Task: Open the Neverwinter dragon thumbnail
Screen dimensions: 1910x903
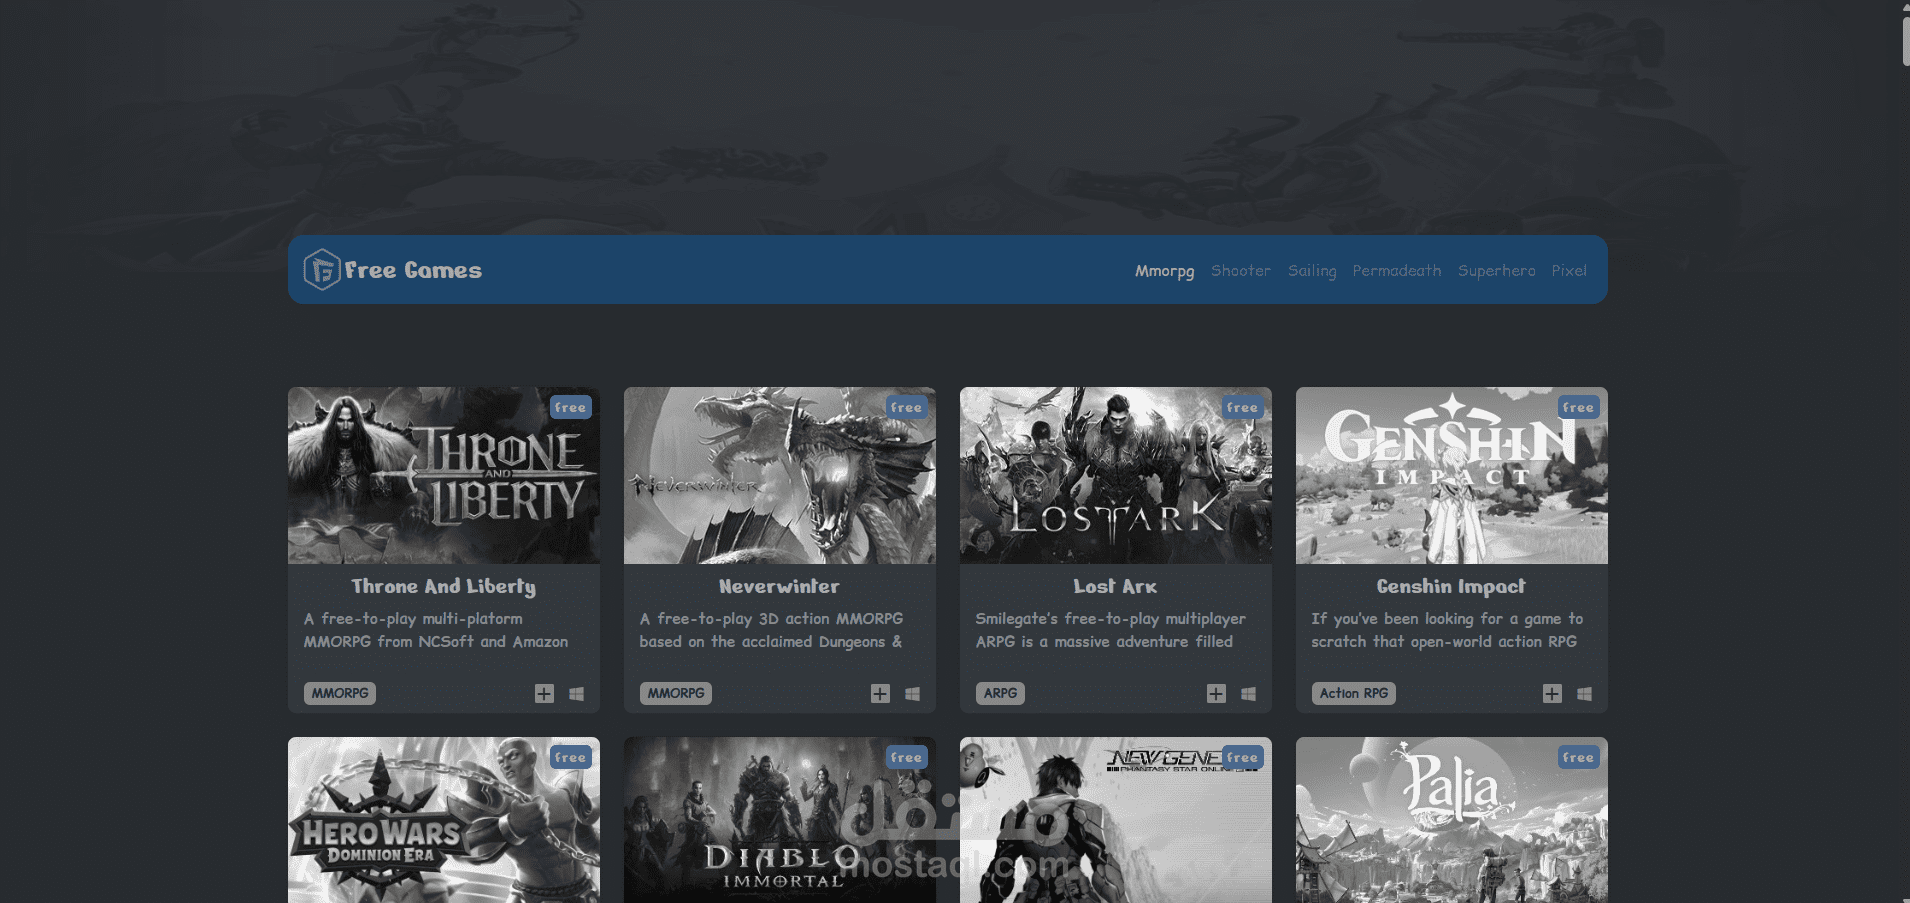Action: pyautogui.click(x=780, y=476)
